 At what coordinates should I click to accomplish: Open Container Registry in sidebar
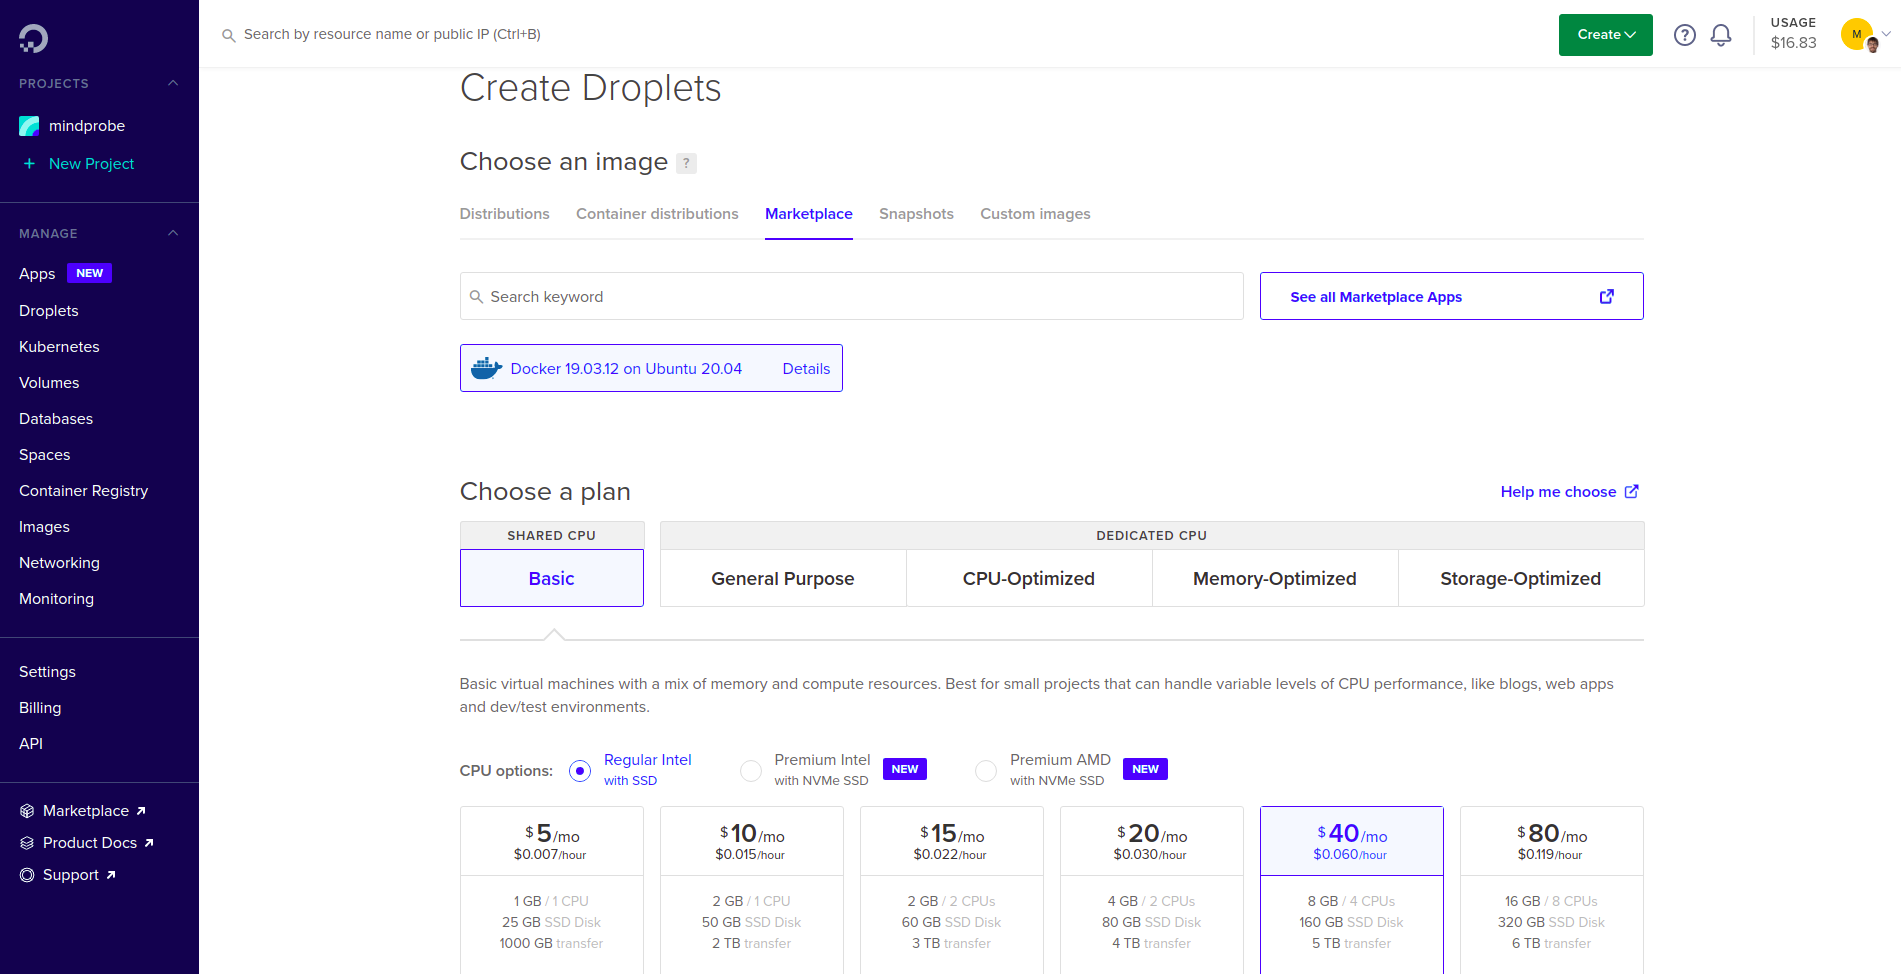[x=83, y=491]
